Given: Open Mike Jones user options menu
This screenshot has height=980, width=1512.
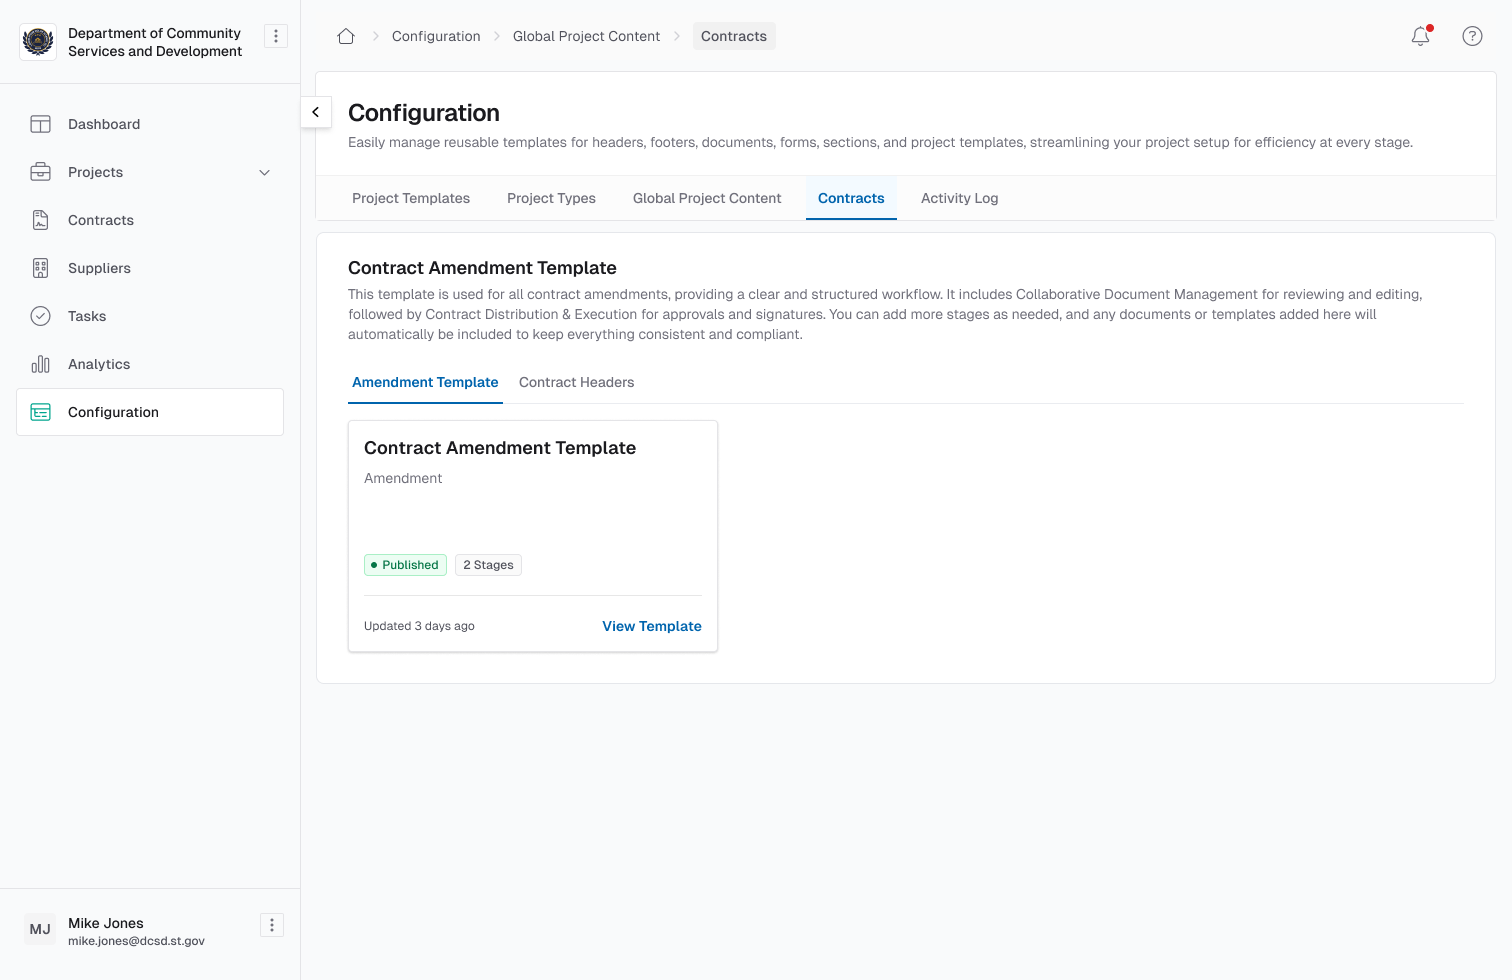Looking at the screenshot, I should tap(272, 925).
